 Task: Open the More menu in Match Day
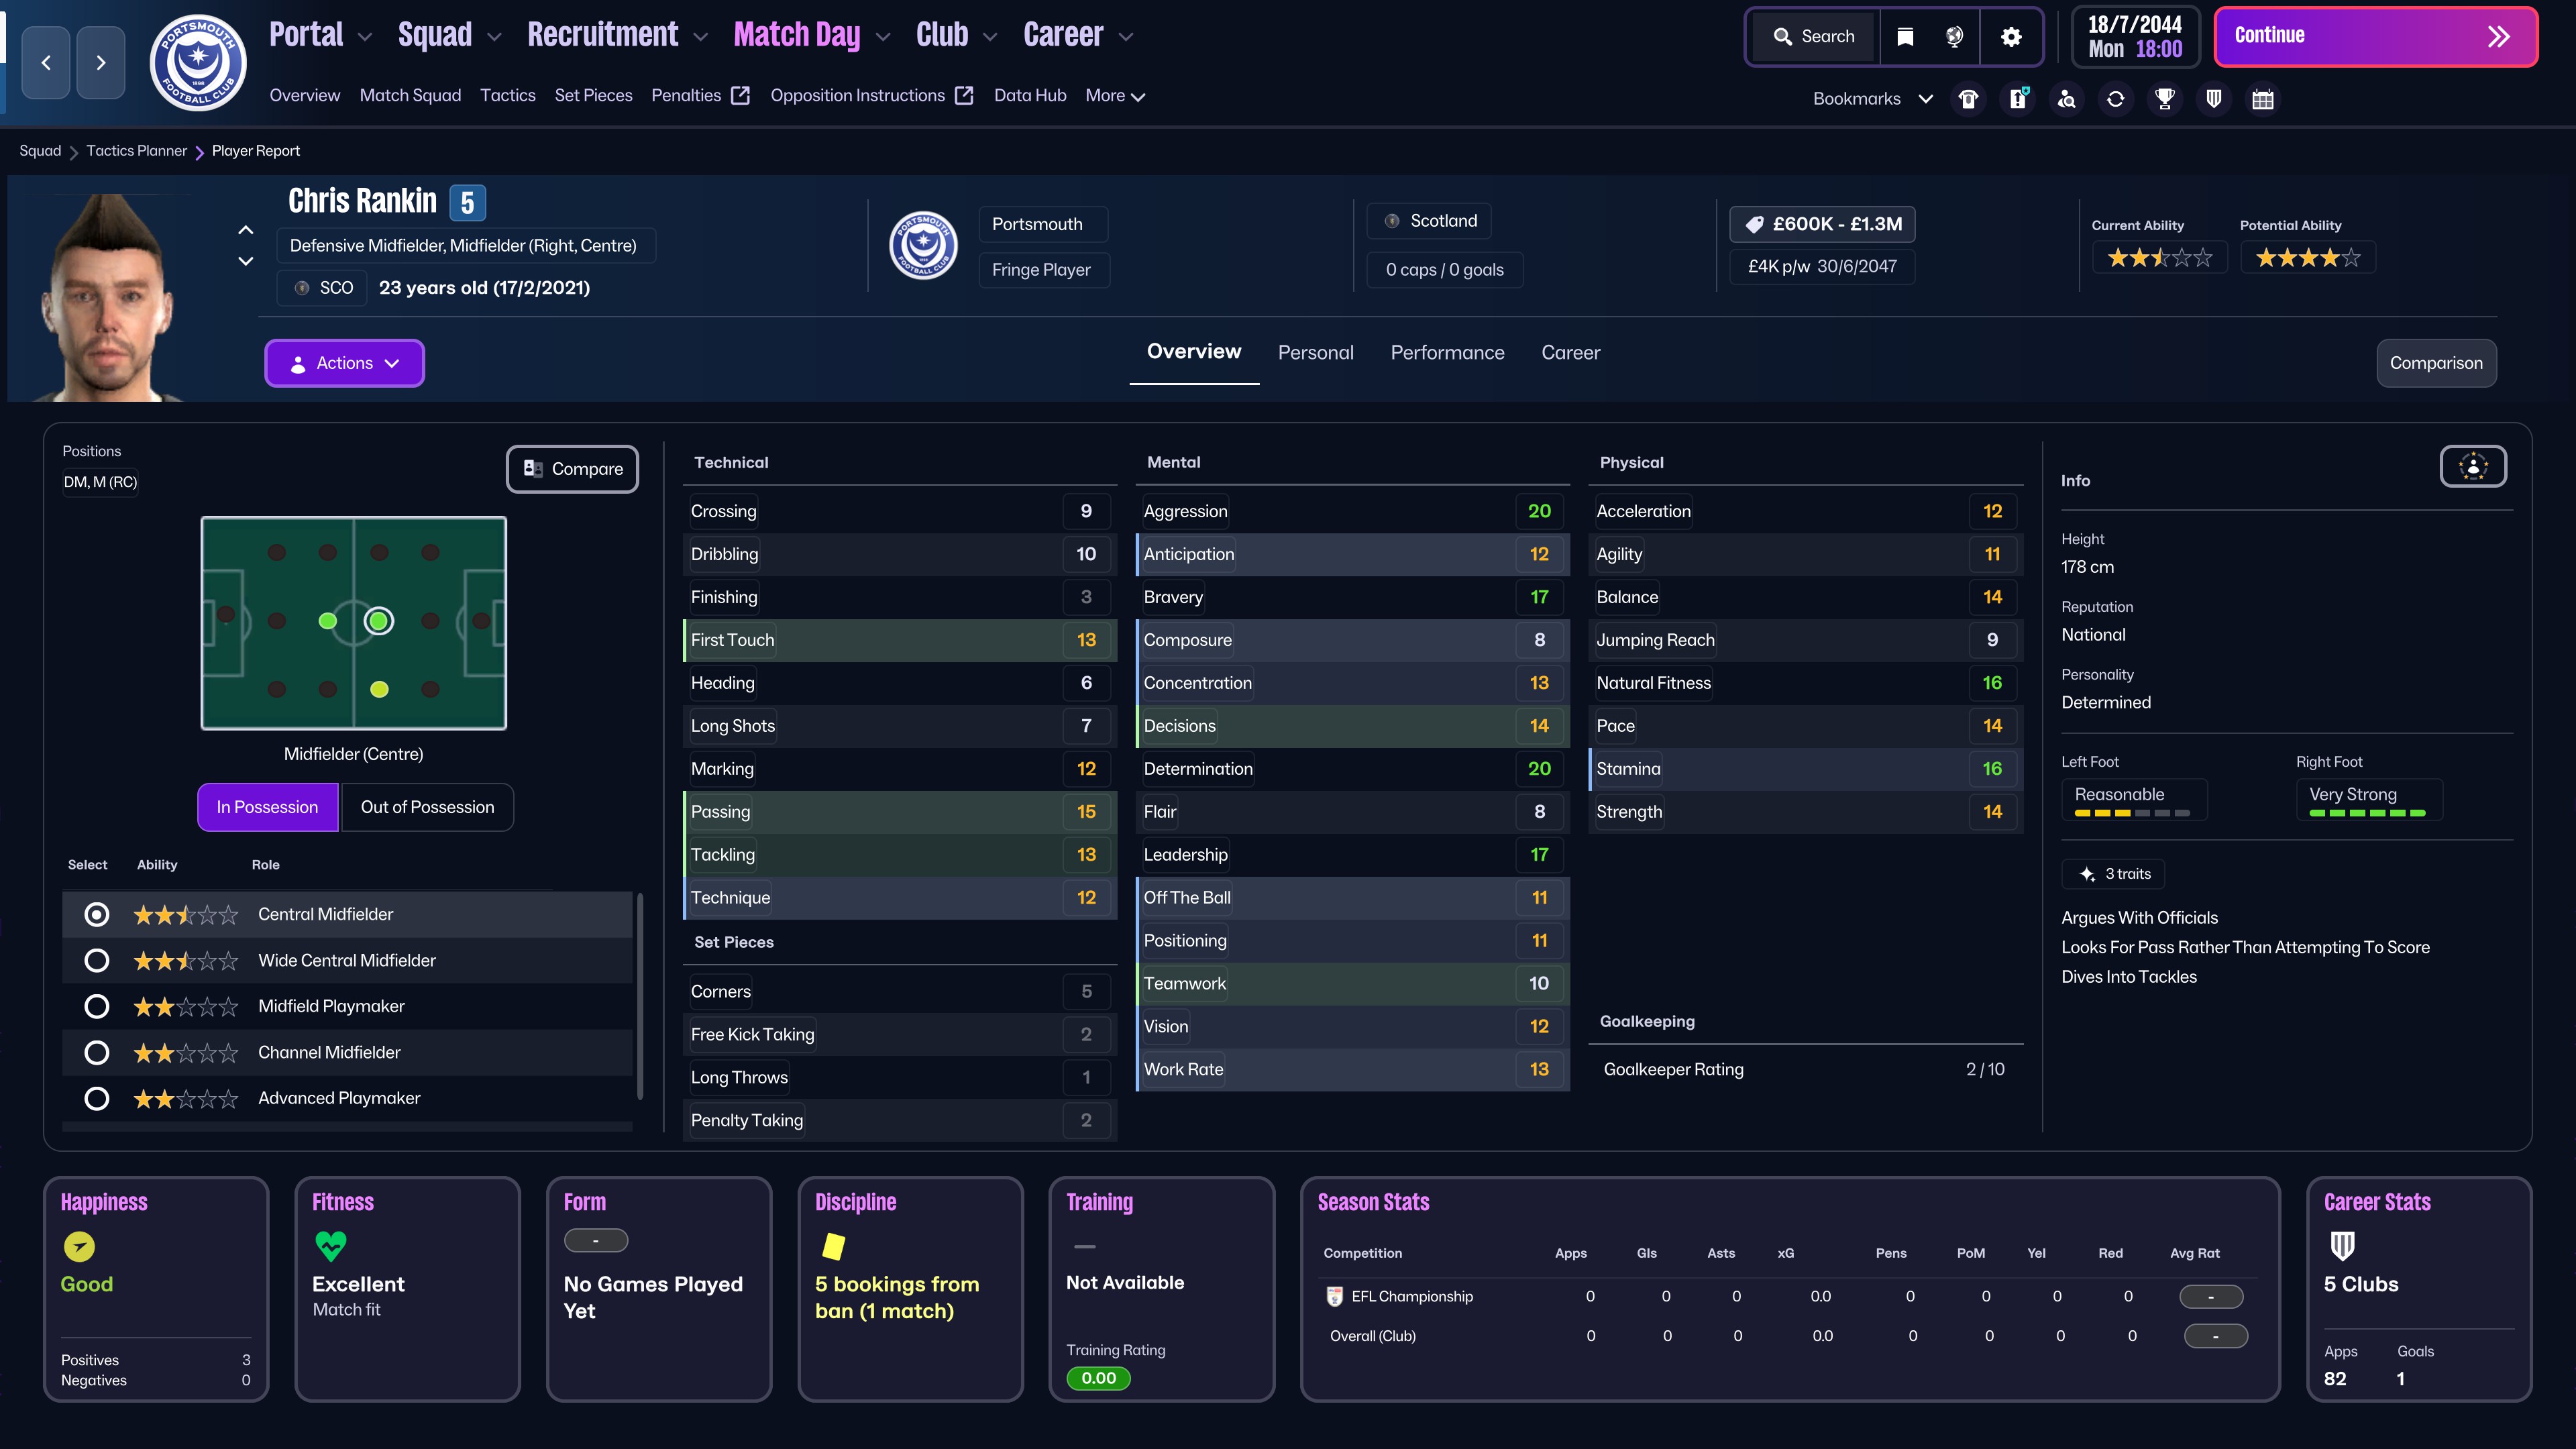(1114, 96)
